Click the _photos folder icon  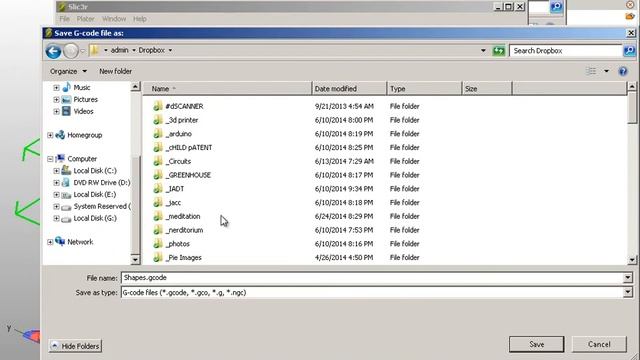[158, 244]
